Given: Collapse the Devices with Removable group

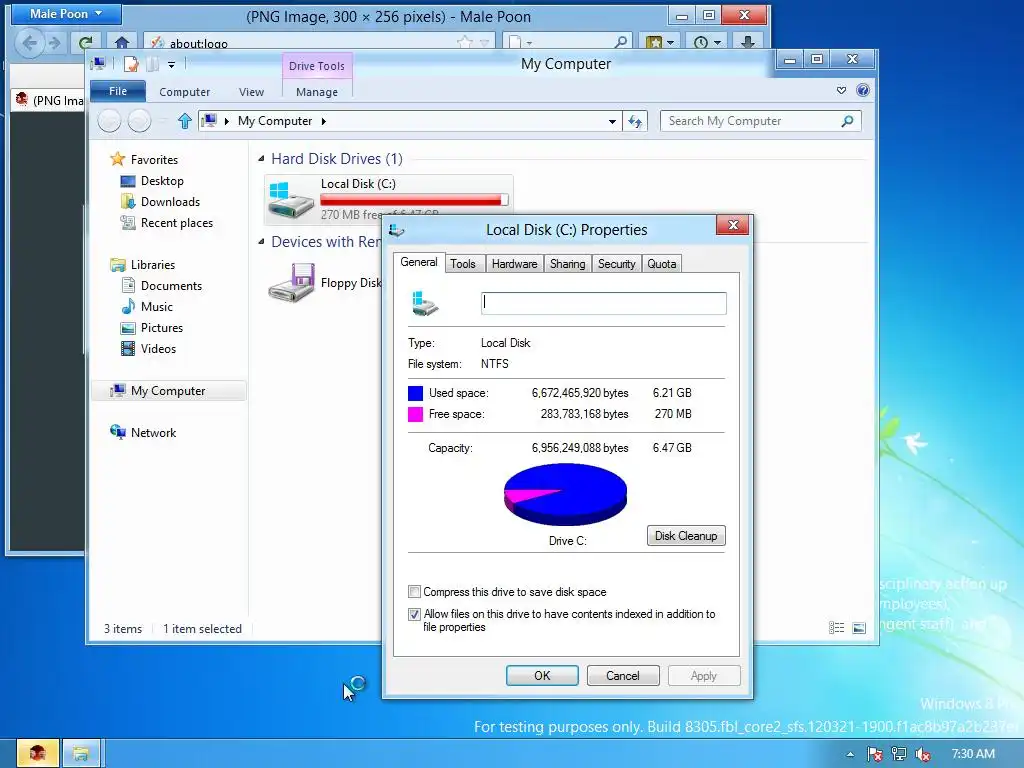Looking at the screenshot, I should click(261, 242).
